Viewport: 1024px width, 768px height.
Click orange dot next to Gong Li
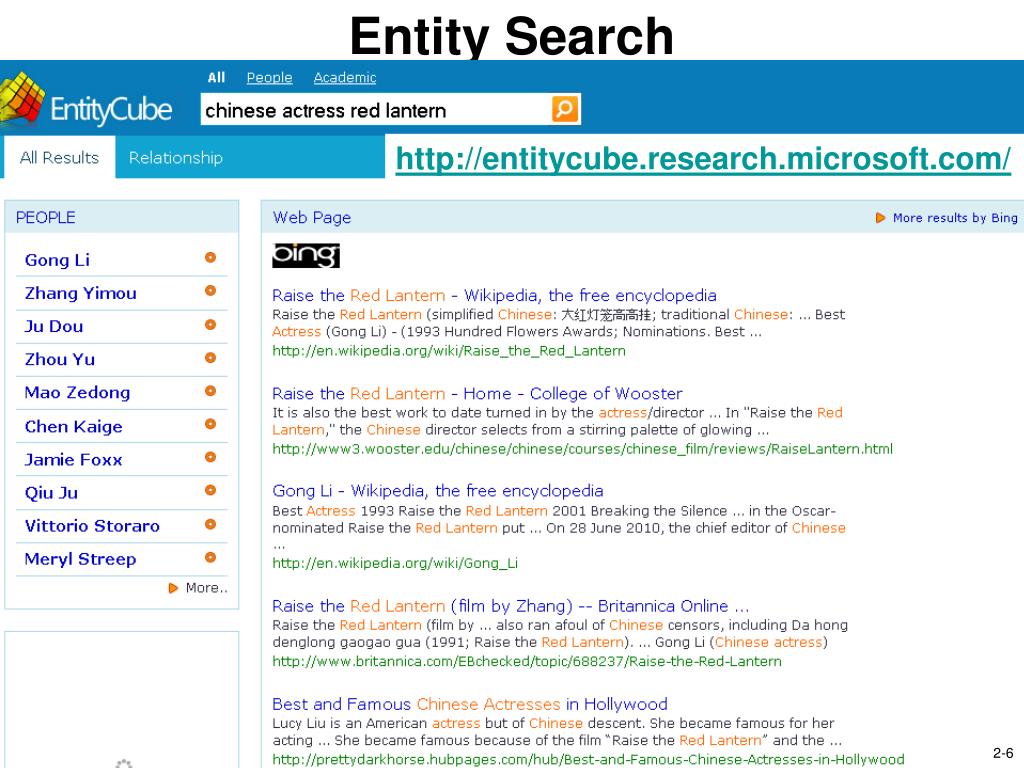pyautogui.click(x=210, y=257)
